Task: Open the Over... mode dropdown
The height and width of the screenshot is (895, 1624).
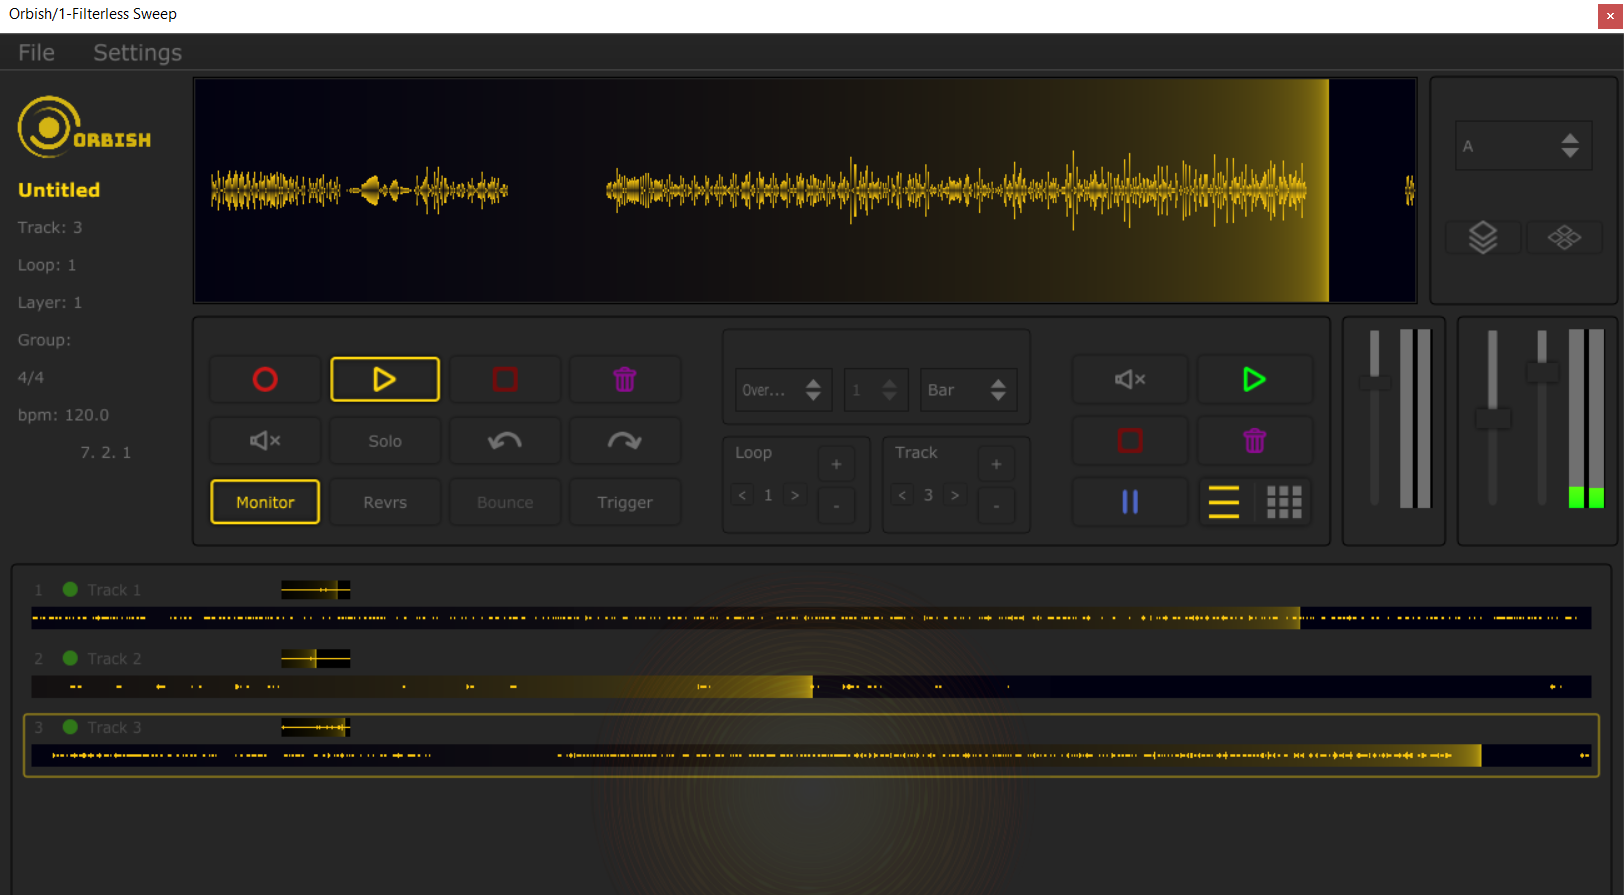Action: [783, 390]
